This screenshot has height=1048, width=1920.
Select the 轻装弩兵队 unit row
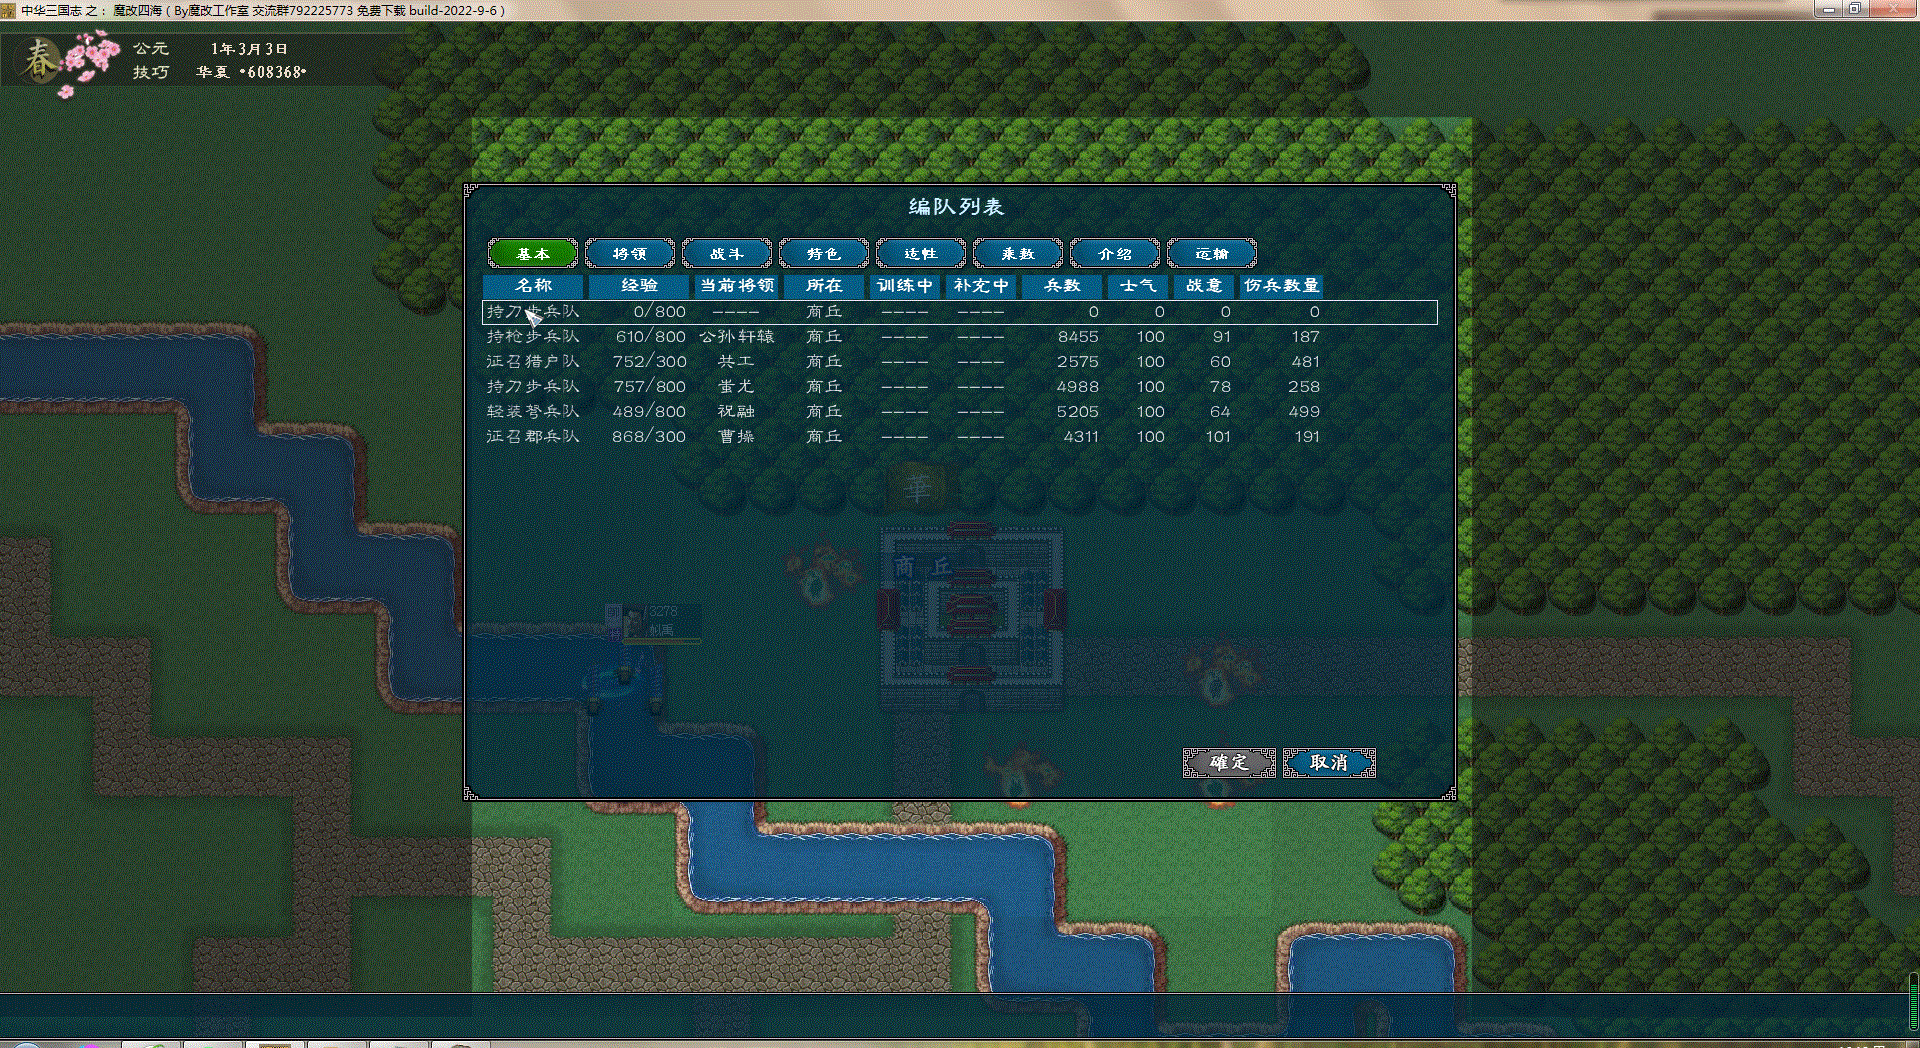point(959,412)
